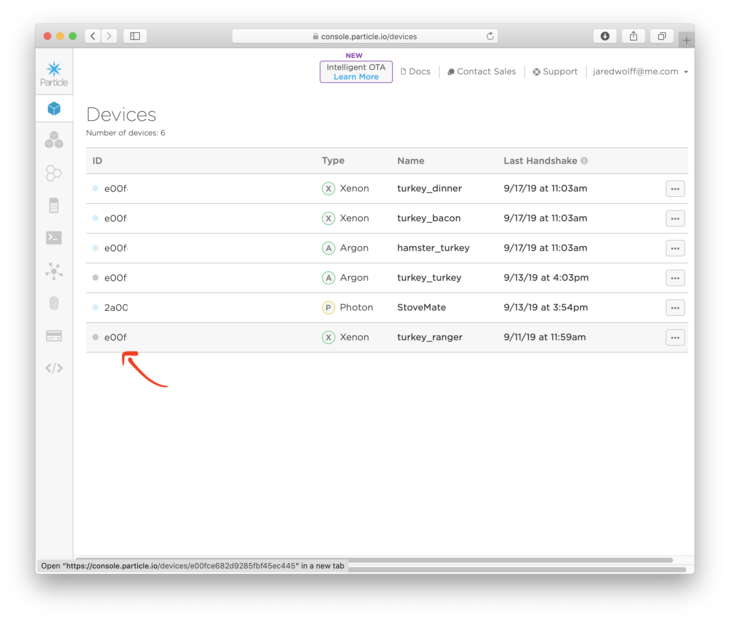Image resolution: width=730 pixels, height=621 pixels.
Task: Open the Billing card icon in sidebar
Action: coord(54,336)
